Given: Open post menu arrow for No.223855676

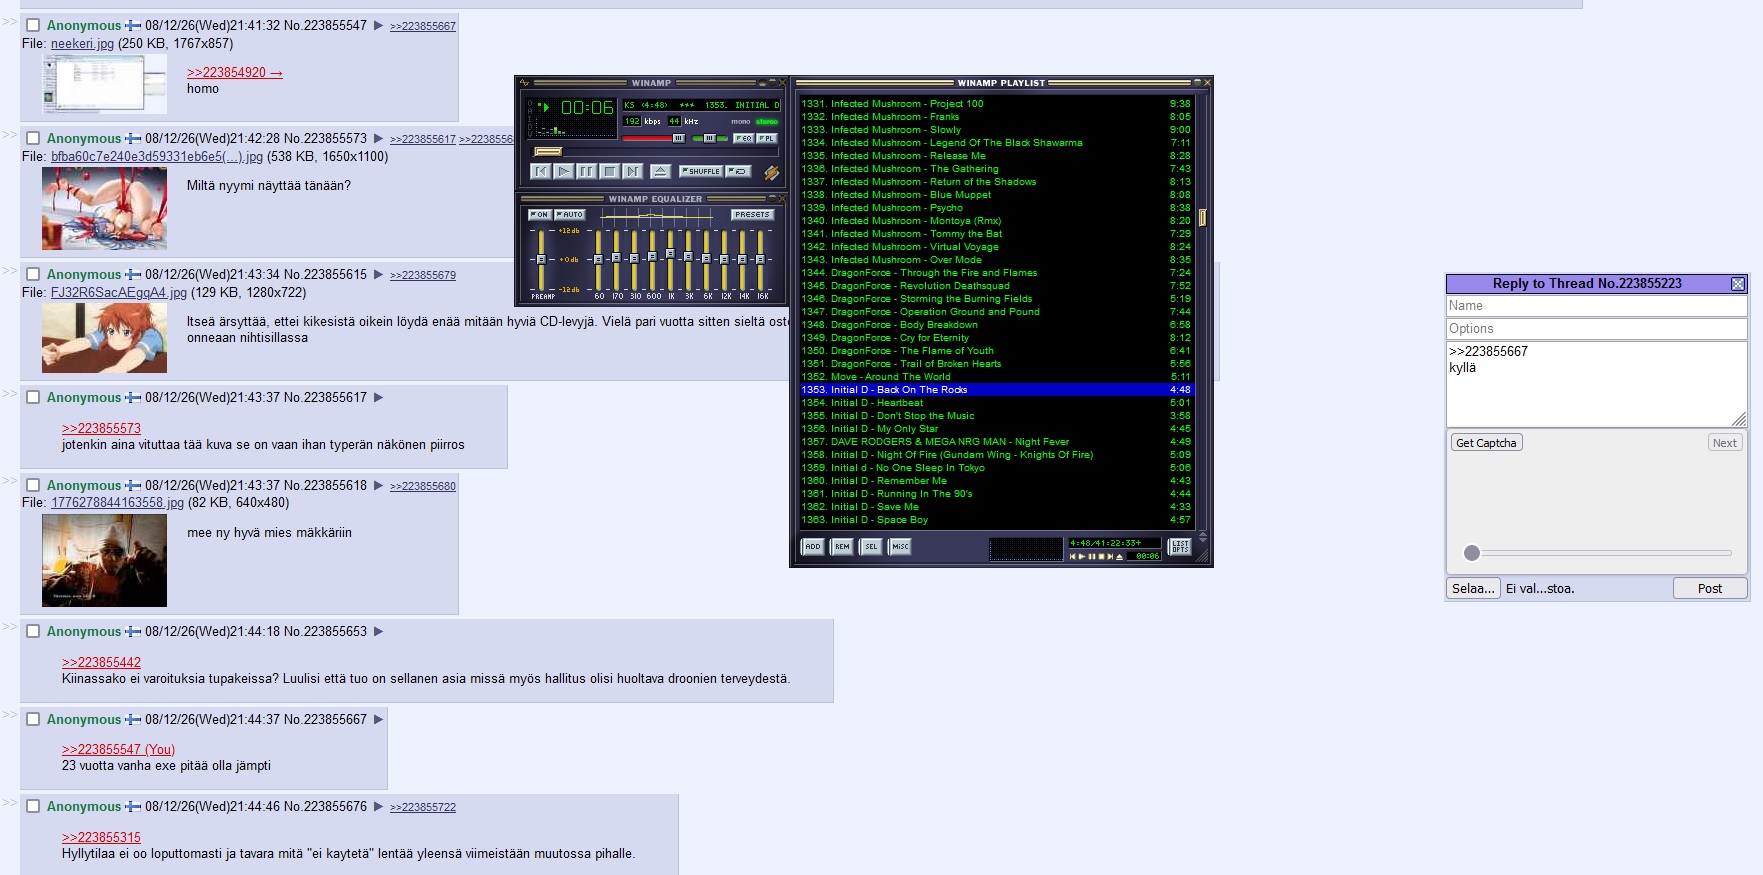Looking at the screenshot, I should [x=378, y=807].
